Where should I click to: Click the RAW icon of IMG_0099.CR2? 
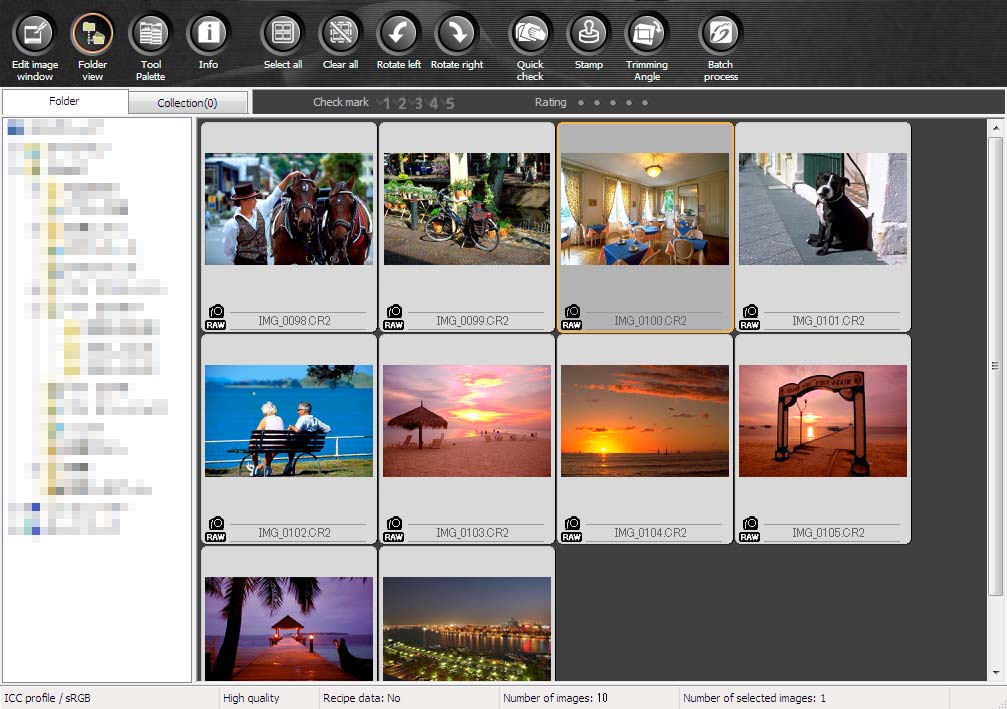click(394, 317)
